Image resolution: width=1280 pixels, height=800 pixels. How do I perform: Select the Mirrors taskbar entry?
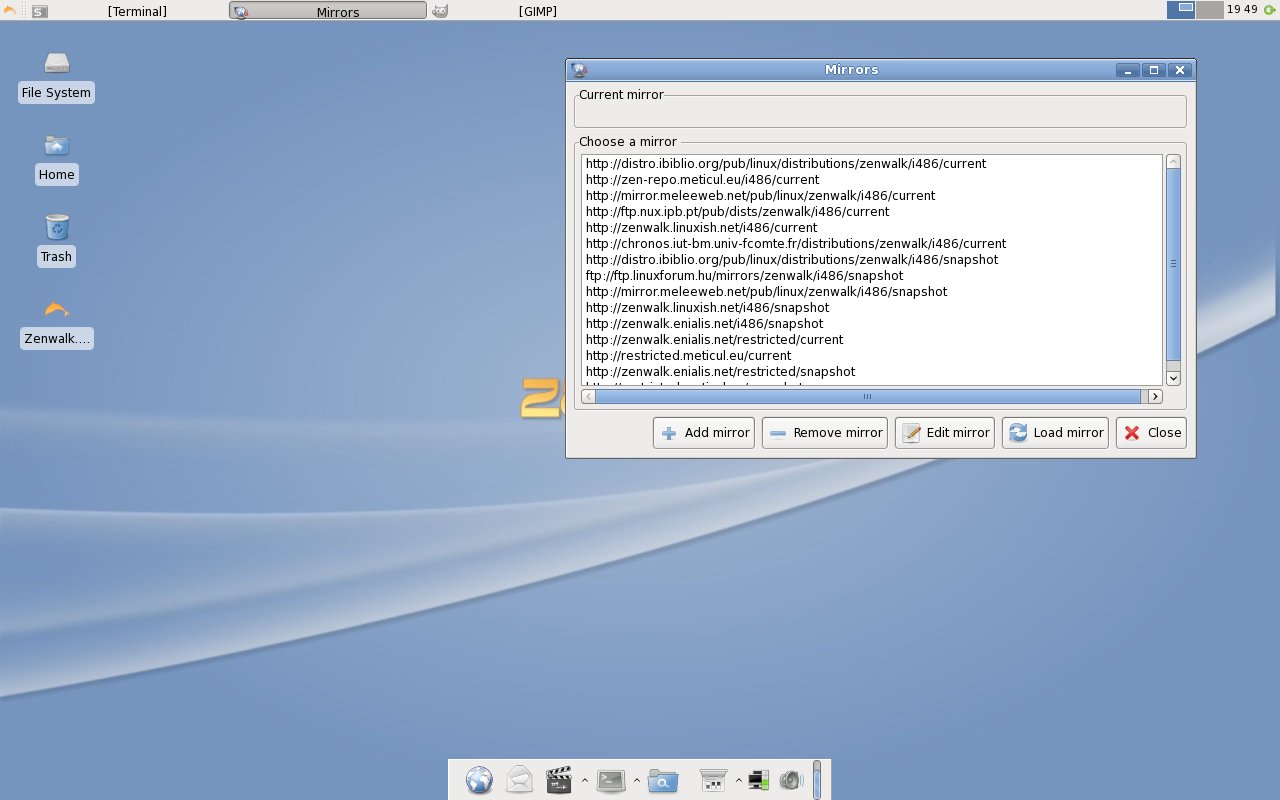click(328, 11)
